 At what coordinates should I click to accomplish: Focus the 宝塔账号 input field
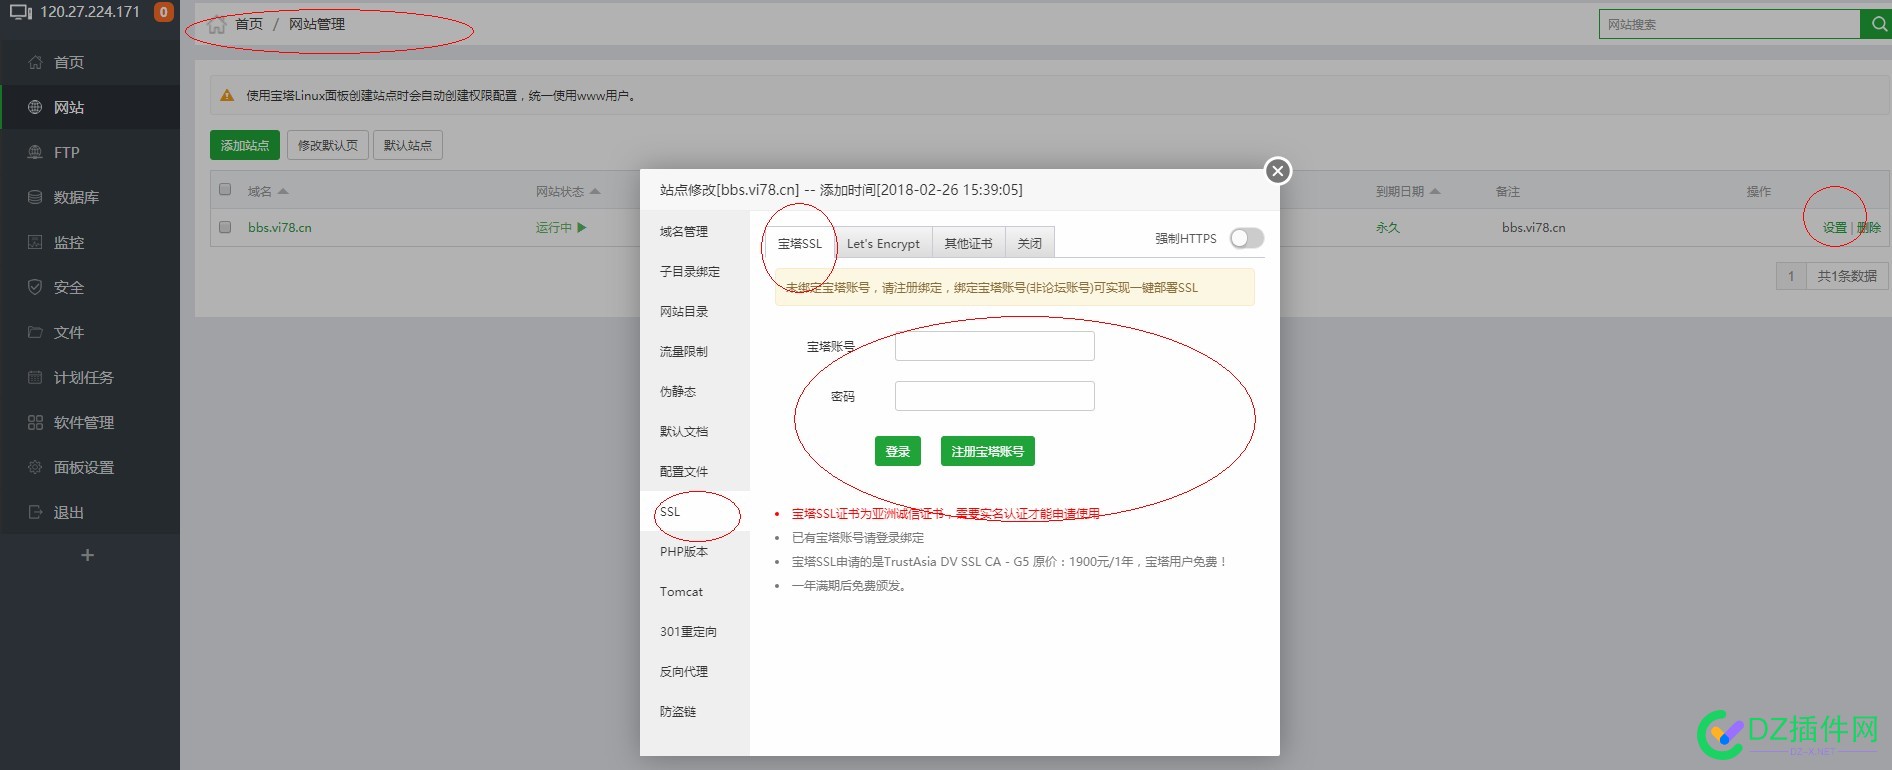coord(994,346)
